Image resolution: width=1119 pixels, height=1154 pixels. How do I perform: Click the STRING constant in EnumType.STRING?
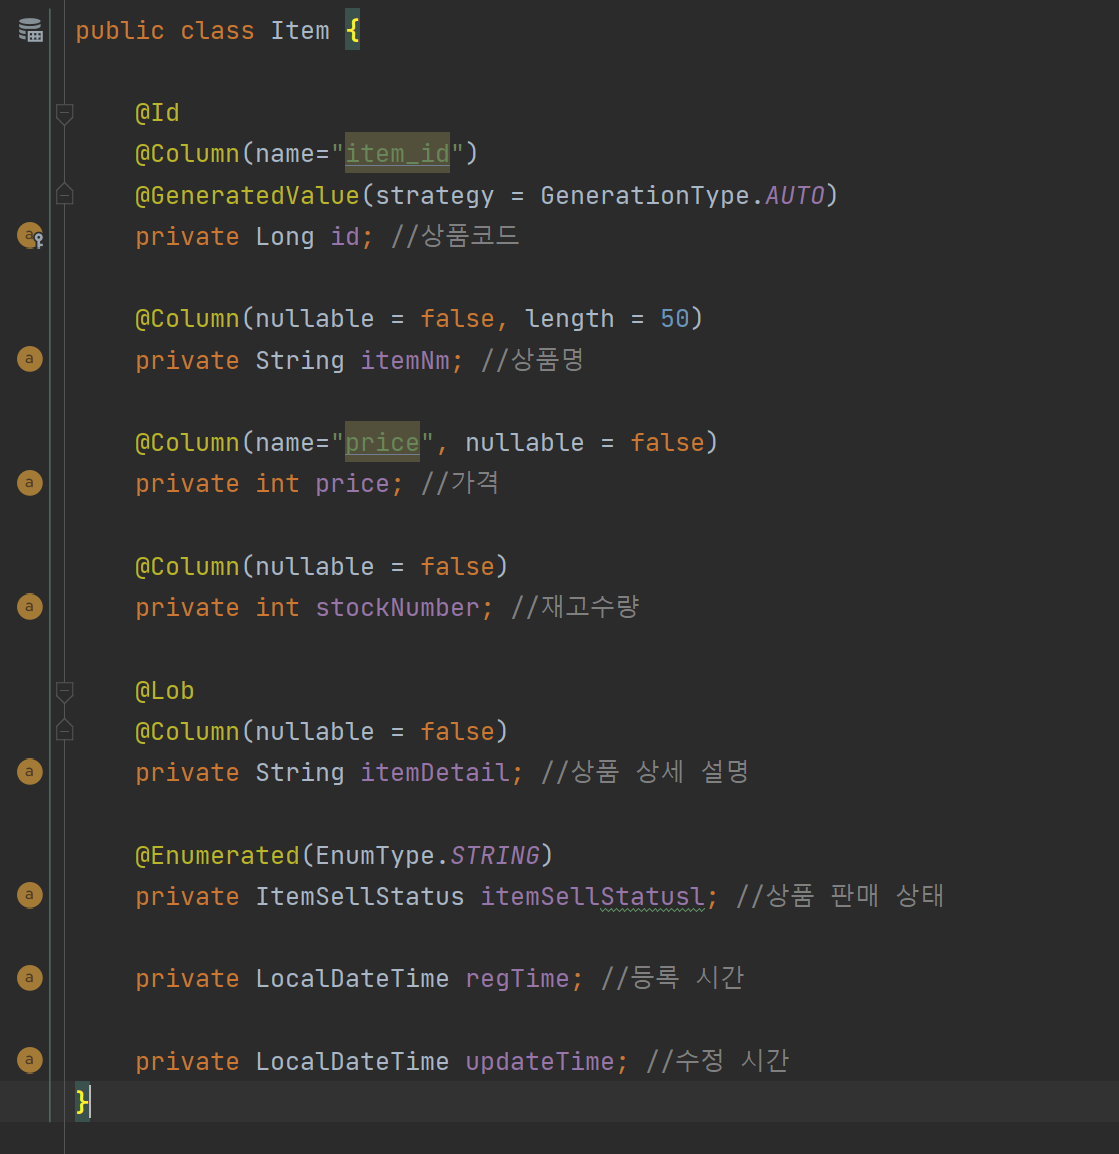coord(495,855)
